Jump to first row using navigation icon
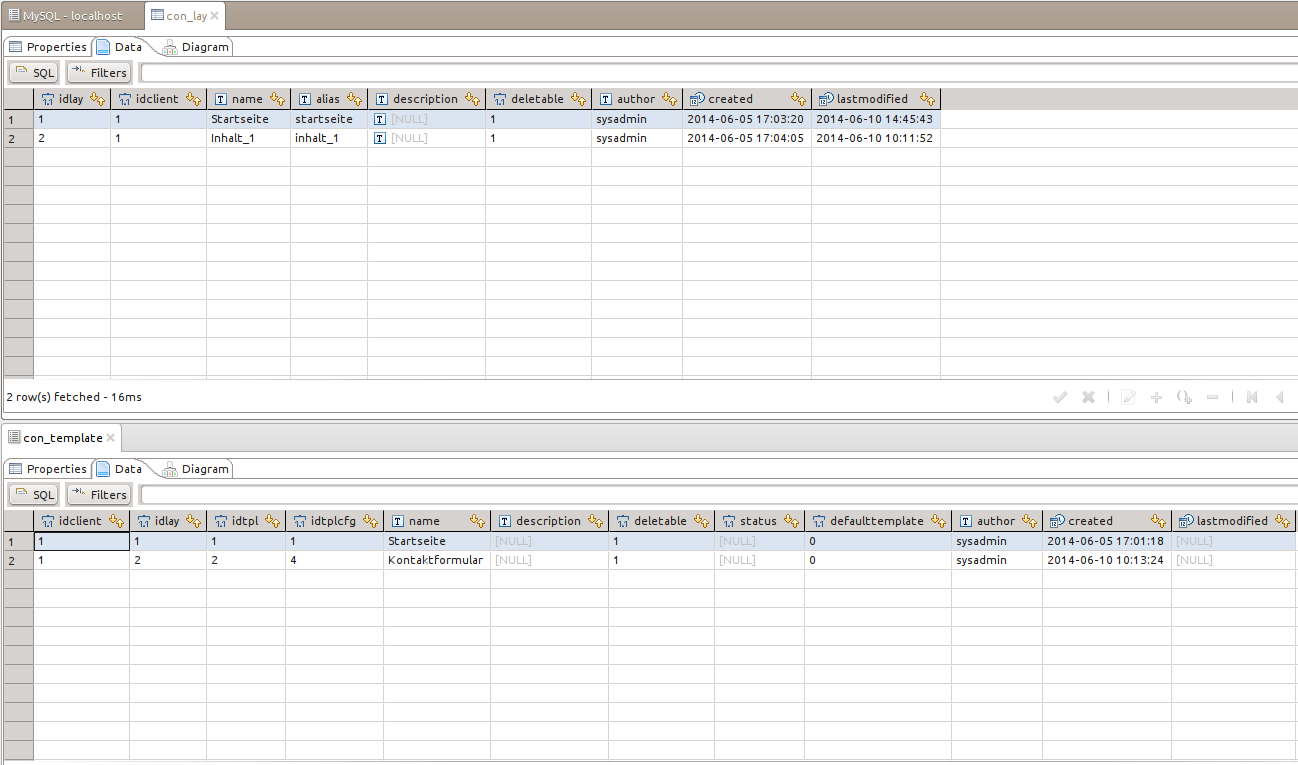This screenshot has width=1298, height=765. (x=1252, y=397)
